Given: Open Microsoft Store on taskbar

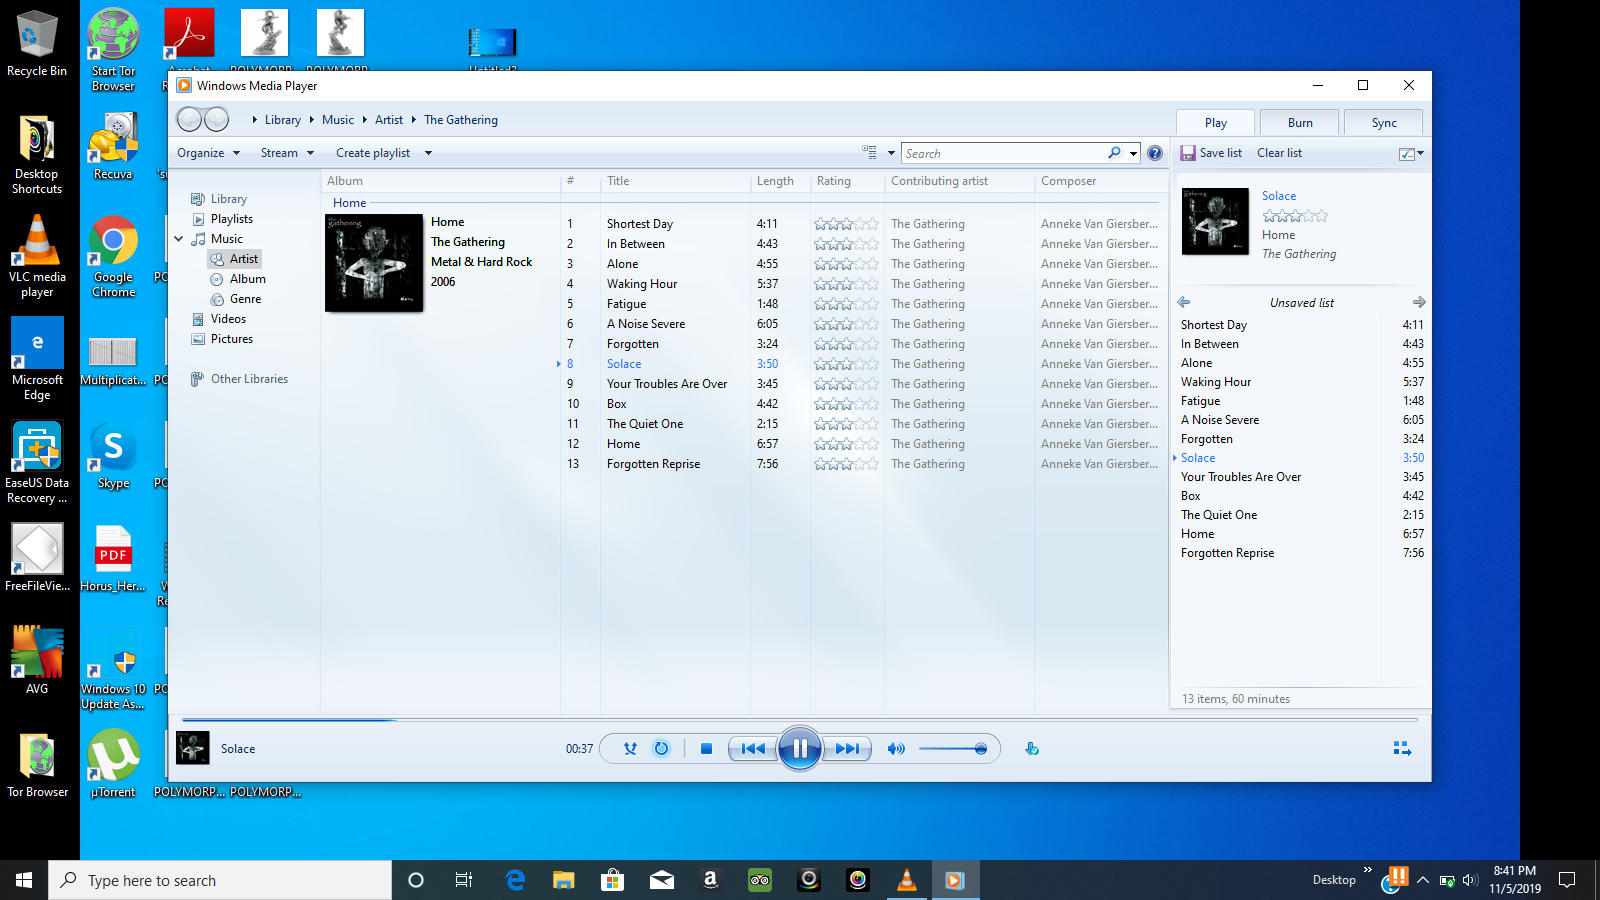Looking at the screenshot, I should [613, 880].
